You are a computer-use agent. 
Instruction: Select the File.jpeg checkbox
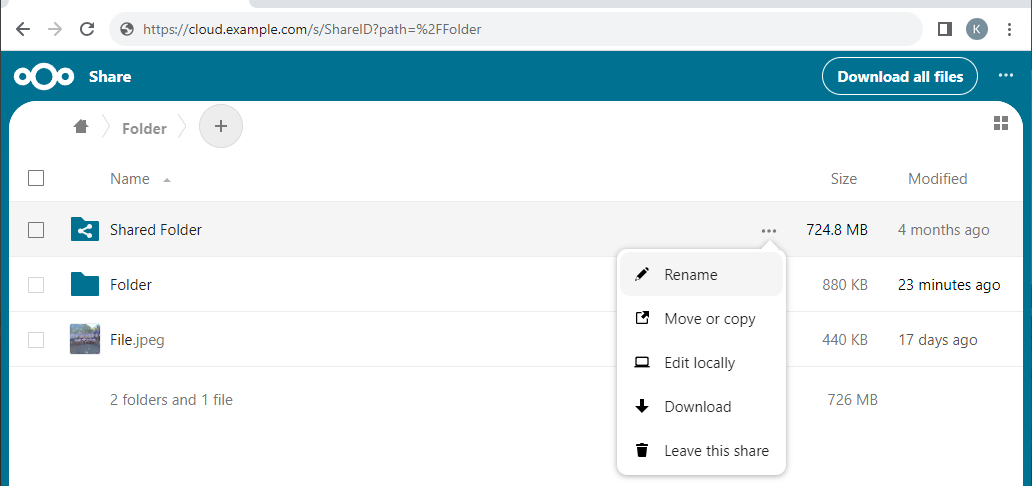click(36, 340)
